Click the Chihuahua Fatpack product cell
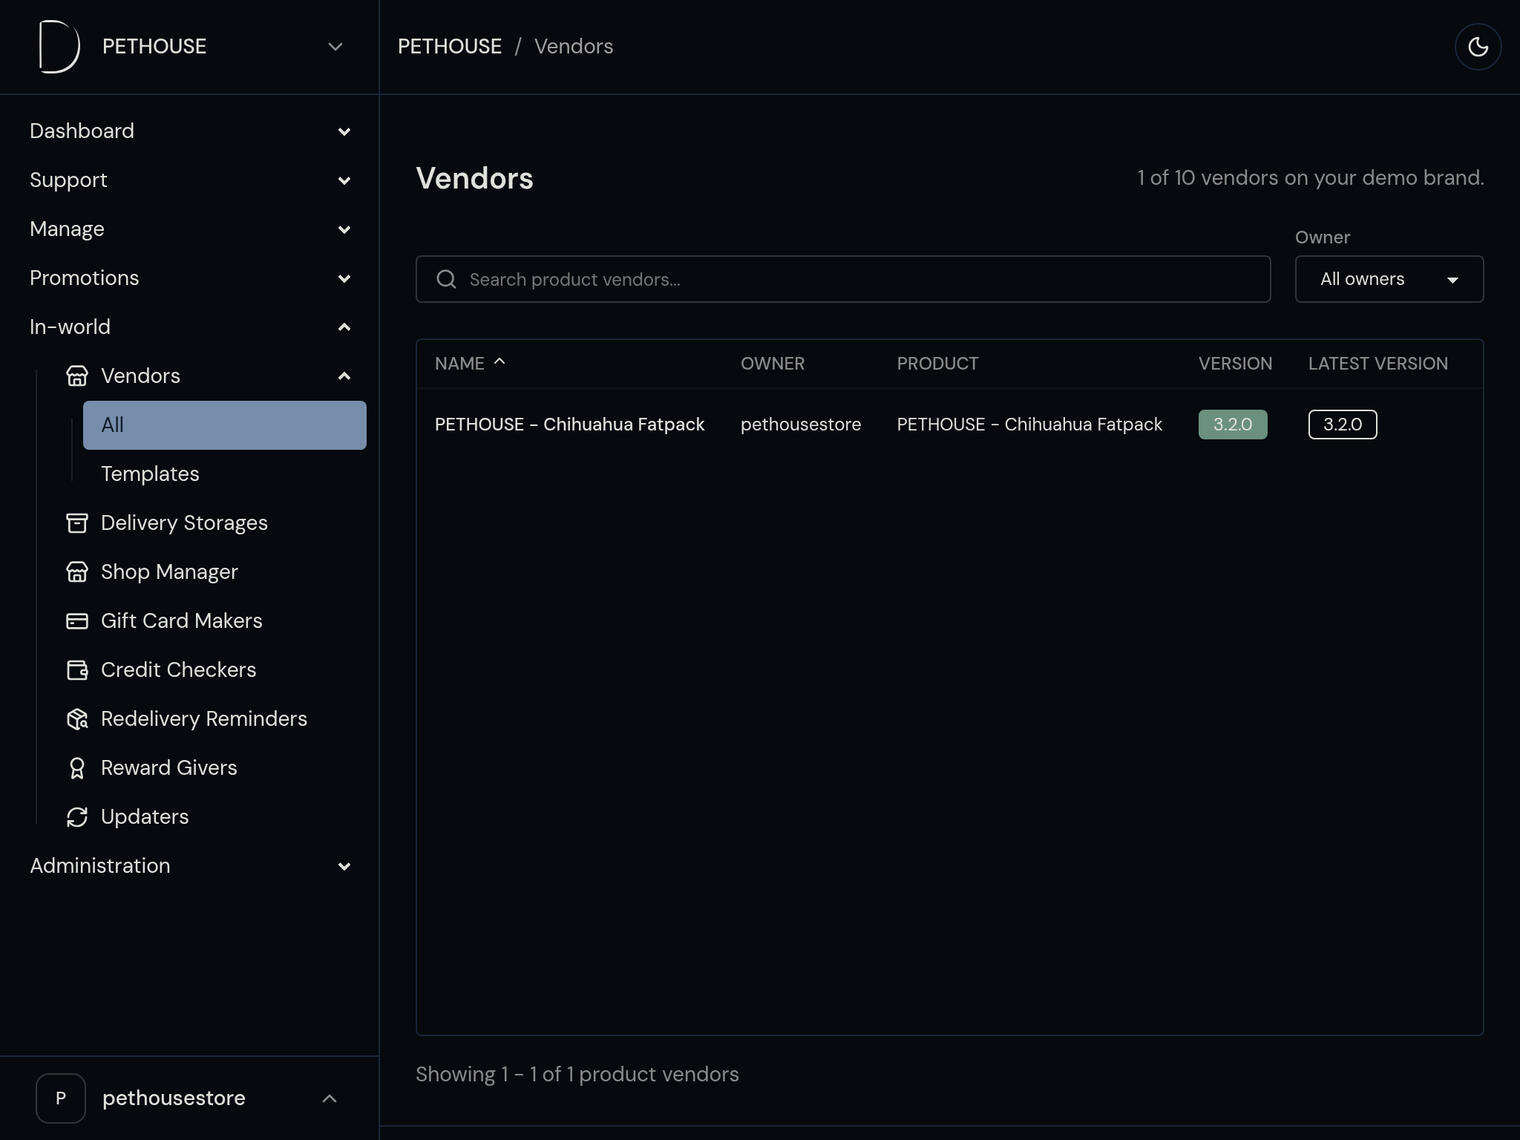This screenshot has width=1520, height=1140. coord(1030,424)
